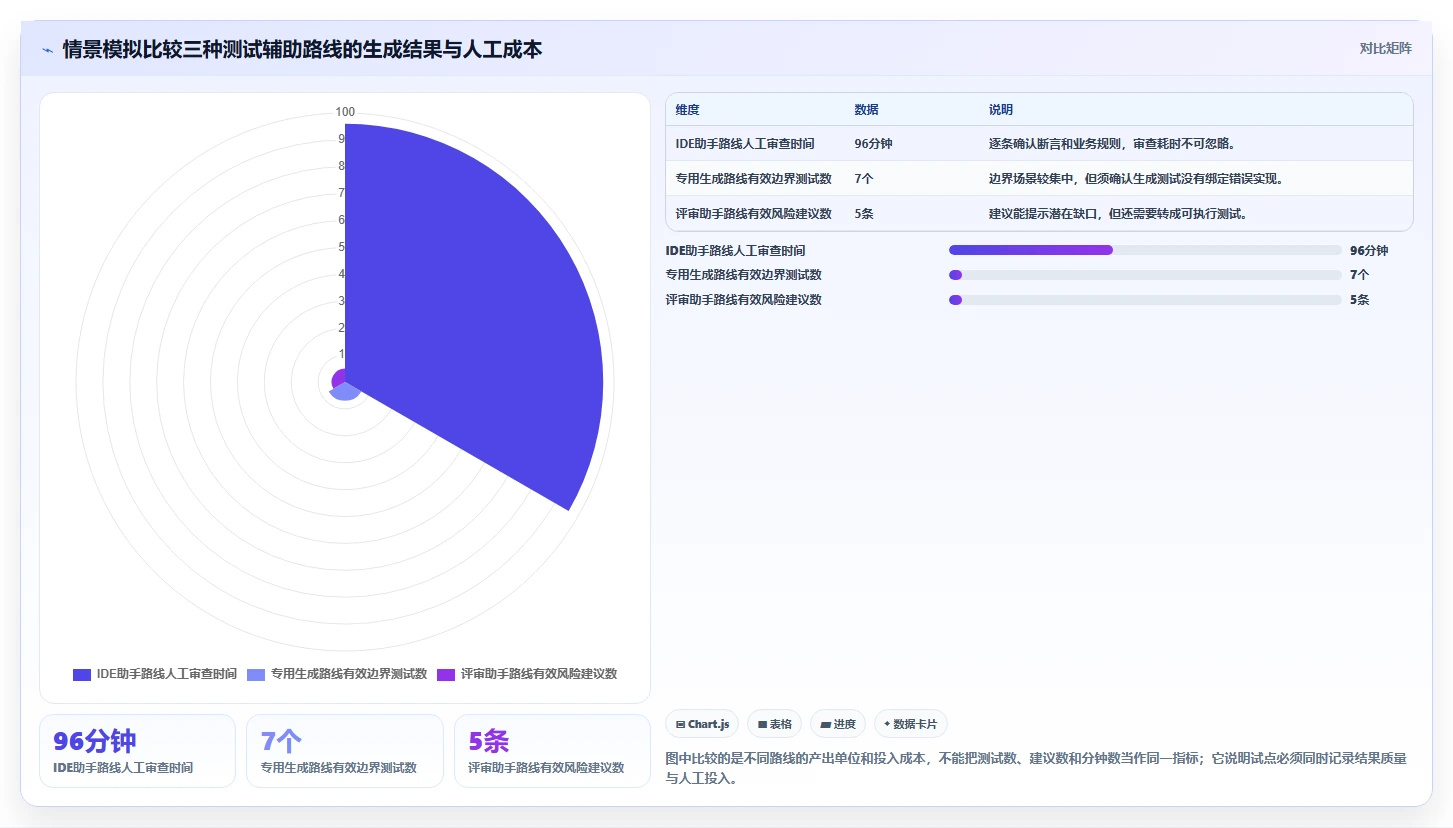Toggle legend swatch for 专用生成路线有效边界测试数

tap(256, 674)
